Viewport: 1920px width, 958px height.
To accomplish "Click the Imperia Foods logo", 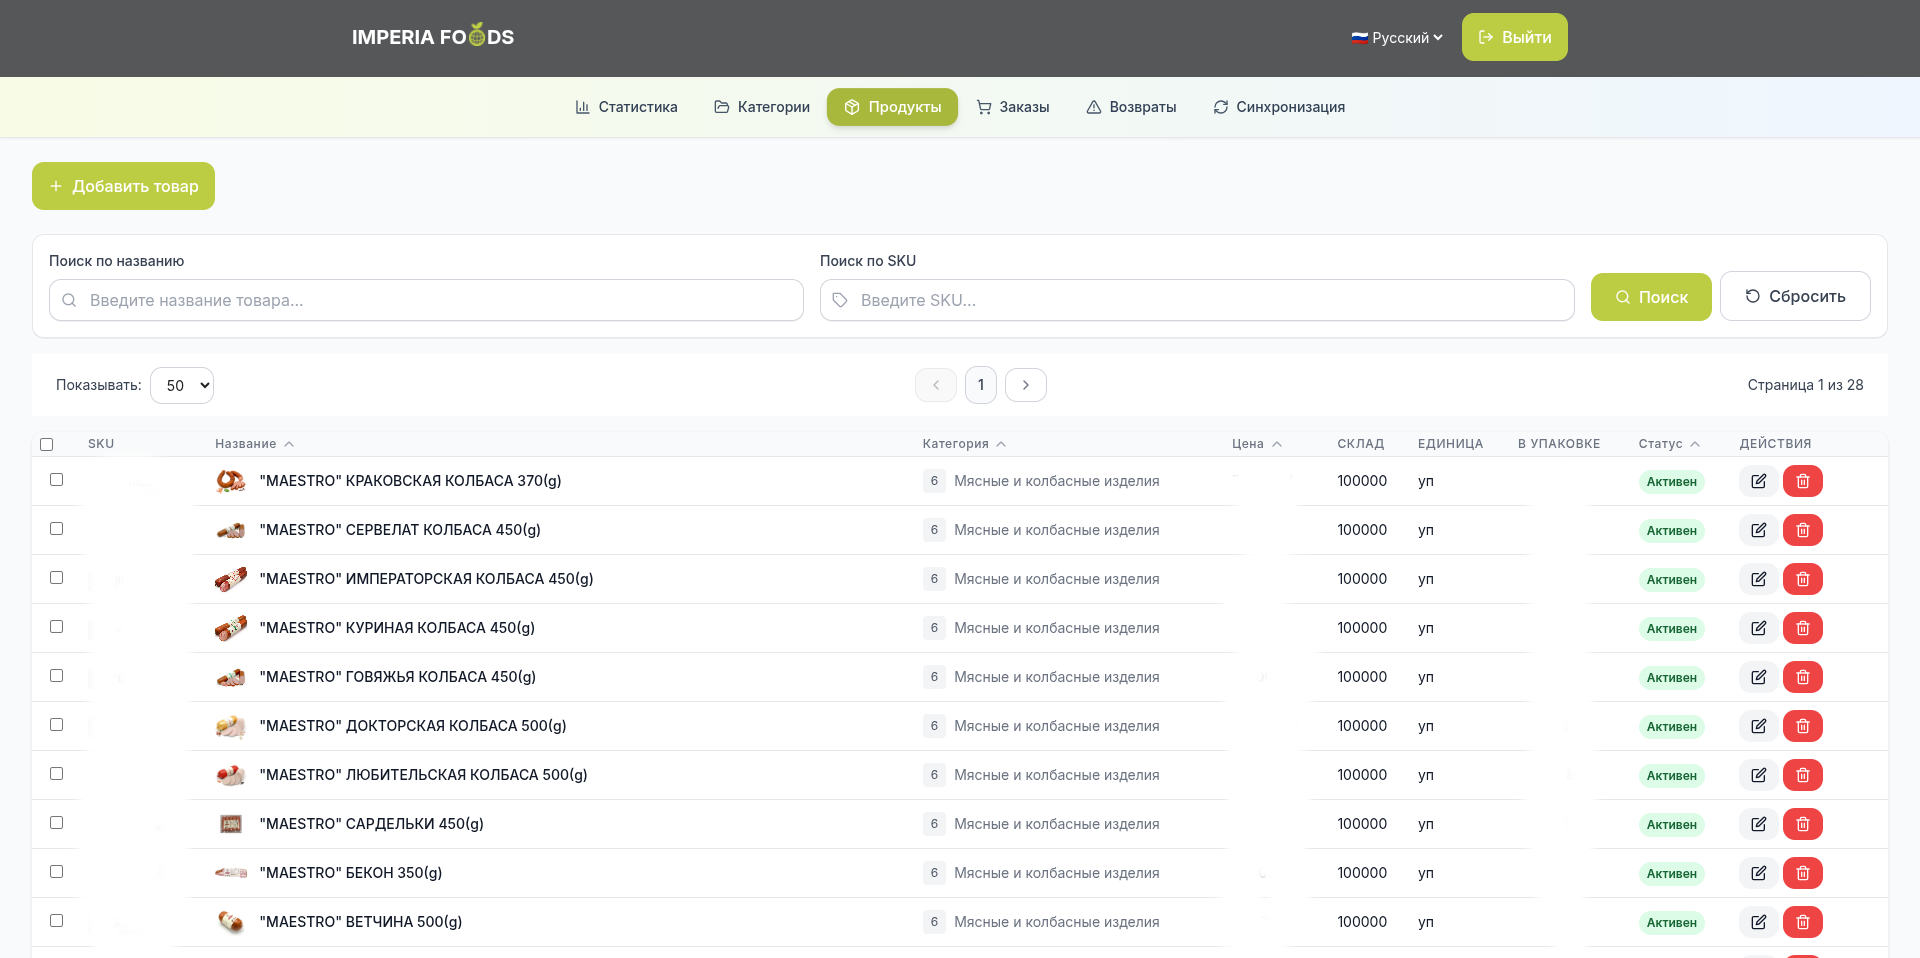I will click(x=432, y=37).
